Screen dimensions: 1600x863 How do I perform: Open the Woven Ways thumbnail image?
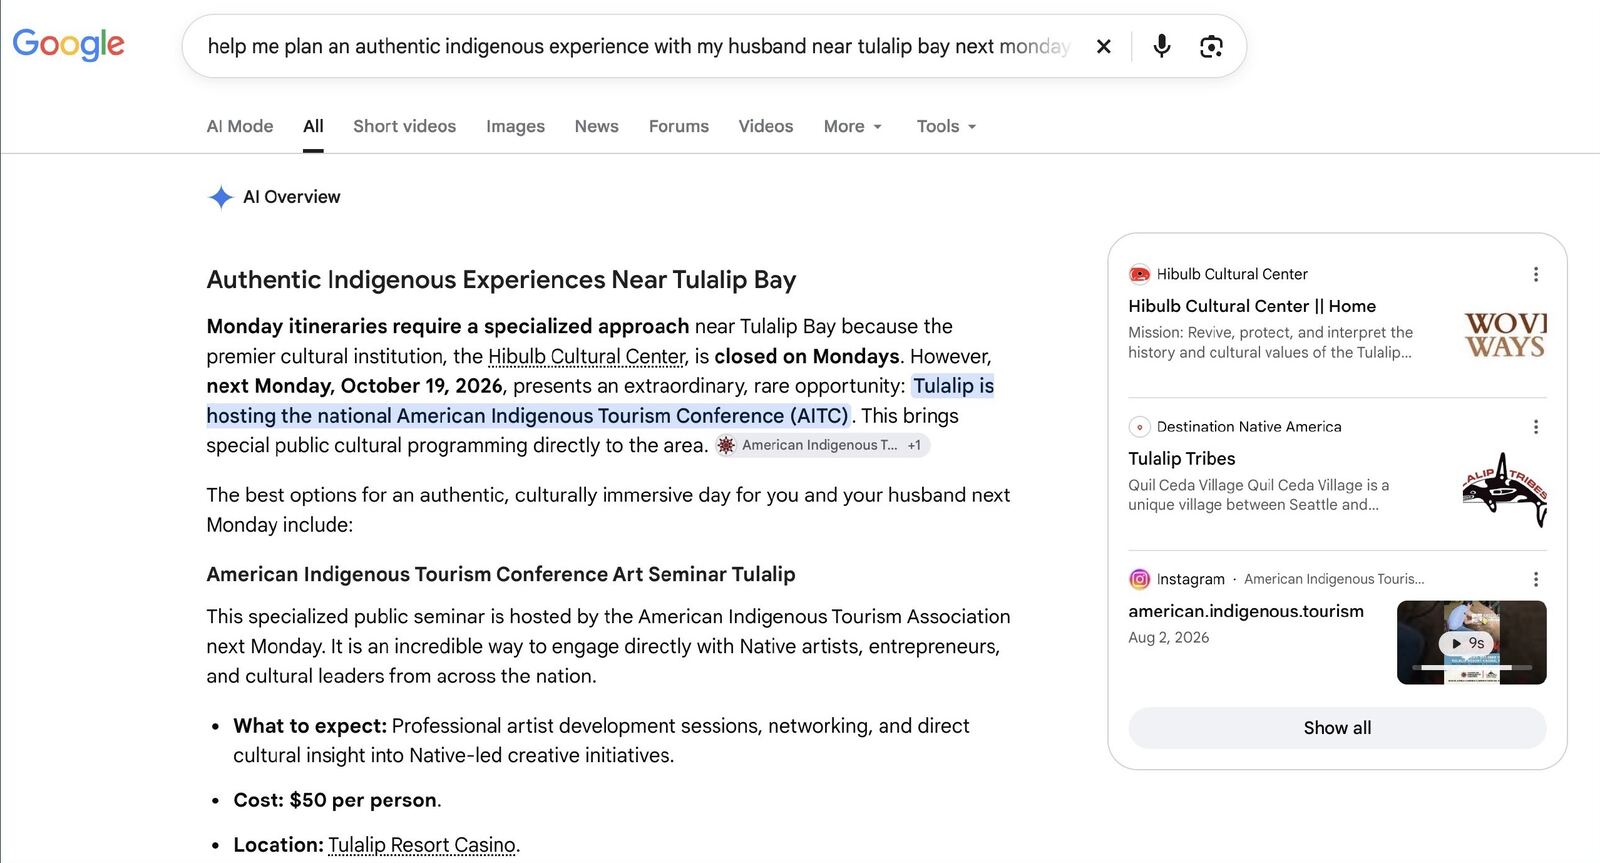point(1505,334)
